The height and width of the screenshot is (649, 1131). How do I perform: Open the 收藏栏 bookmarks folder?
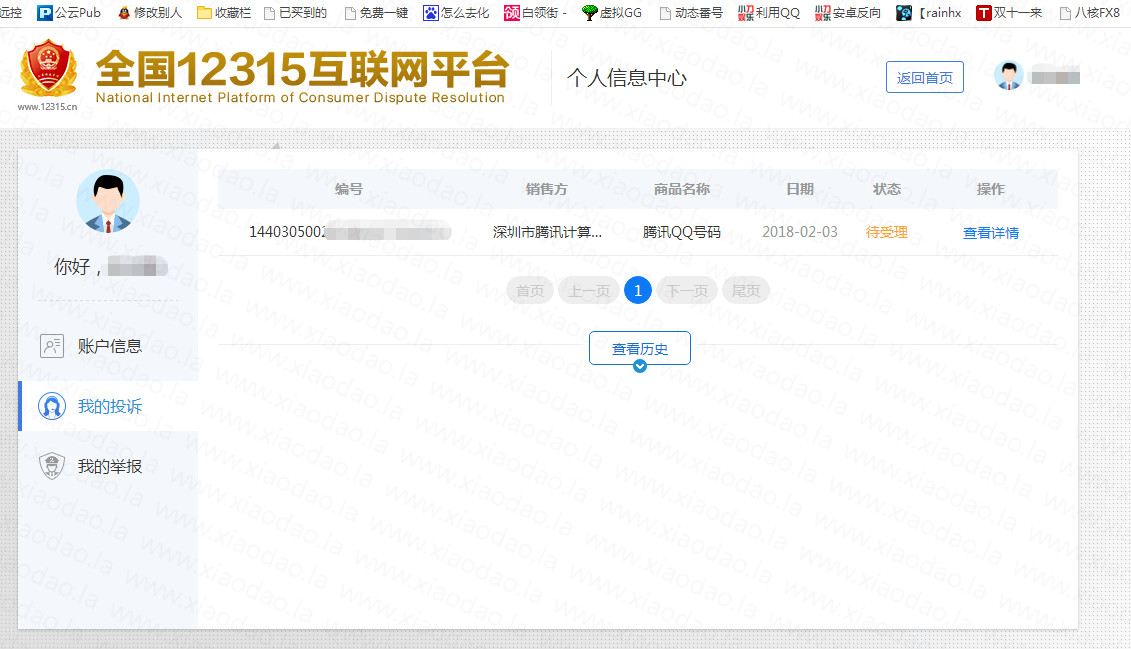[x=224, y=13]
